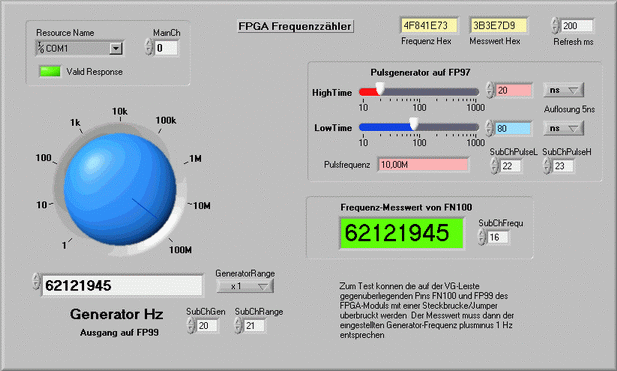The image size is (617, 371).
Task: Expand the GeneratorRange x1 dropdown
Action: (245, 286)
